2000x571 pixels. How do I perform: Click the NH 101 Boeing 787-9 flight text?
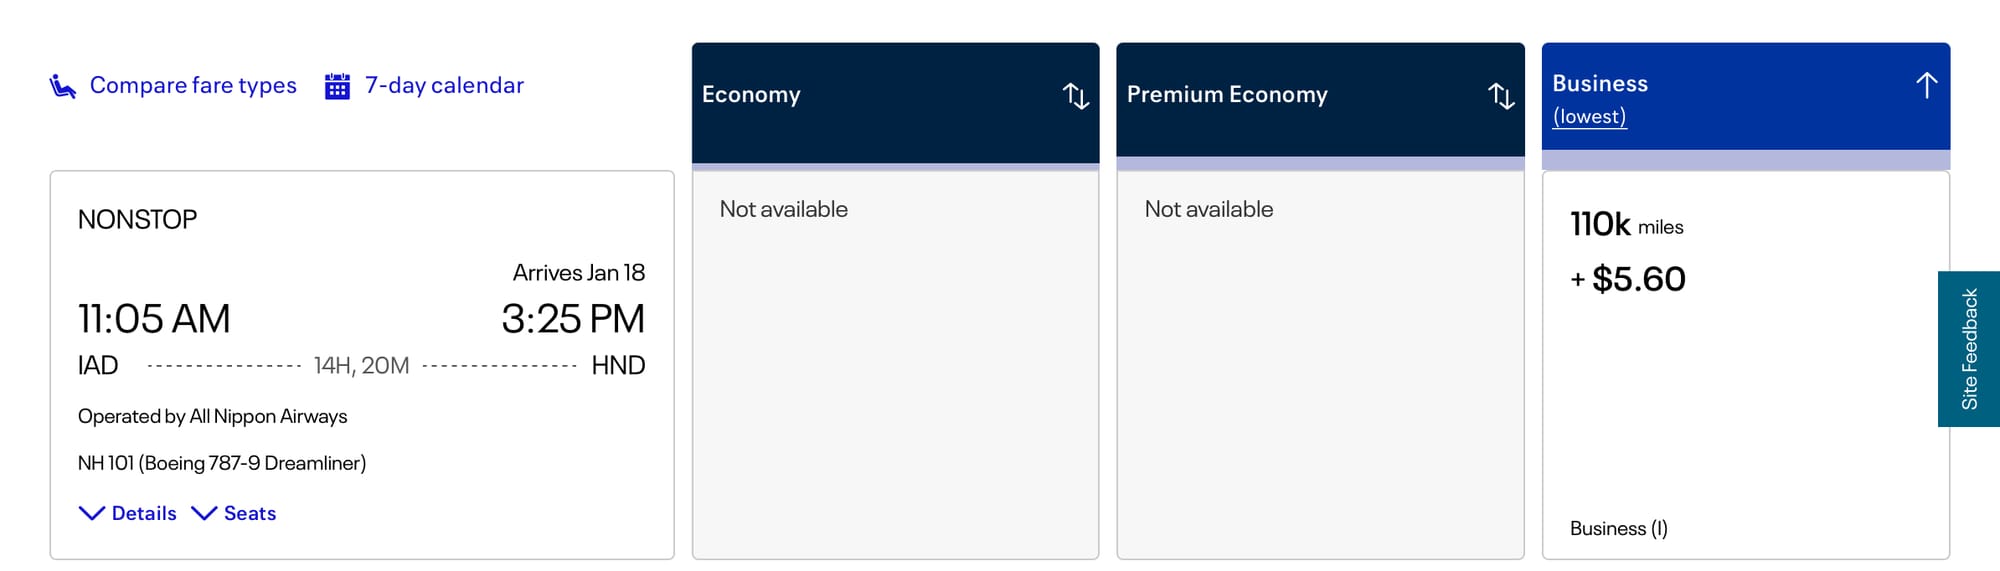222,463
